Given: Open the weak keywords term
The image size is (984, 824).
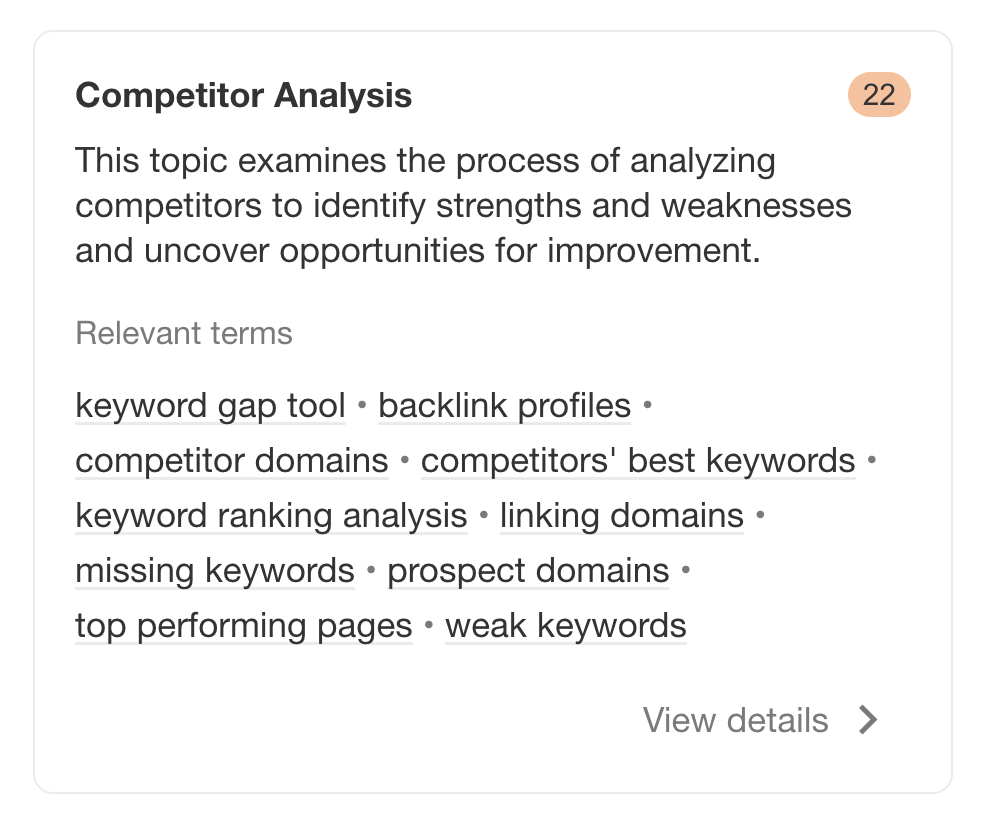Looking at the screenshot, I should 565,625.
